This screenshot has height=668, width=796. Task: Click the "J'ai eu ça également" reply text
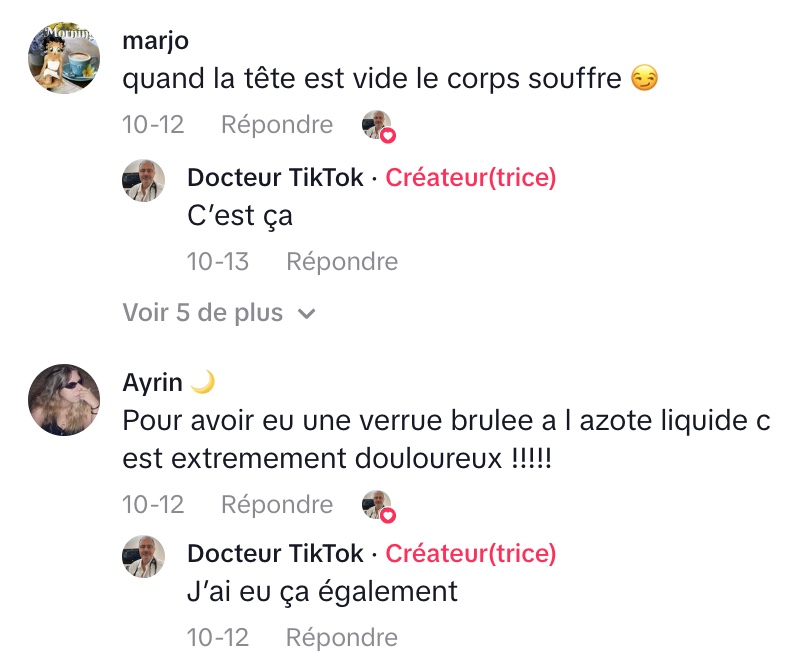click(322, 592)
